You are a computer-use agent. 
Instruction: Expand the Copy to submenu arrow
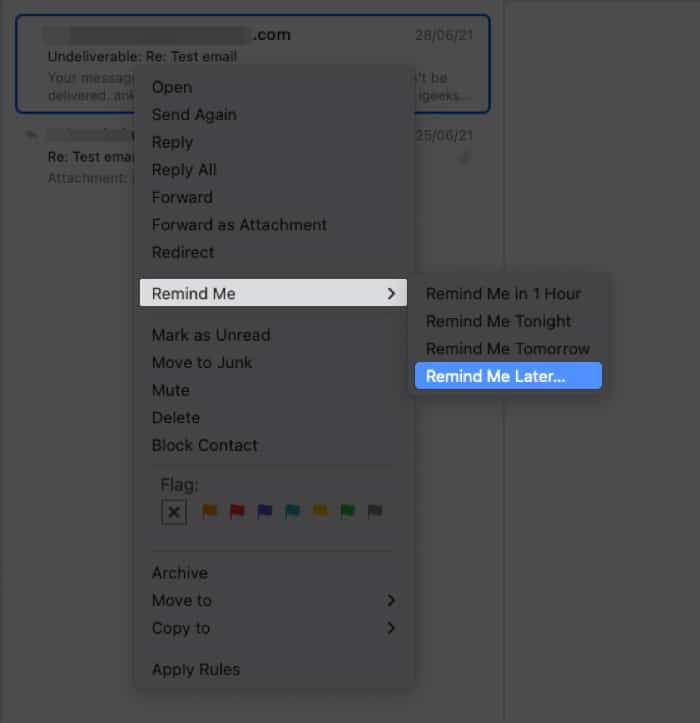click(391, 628)
